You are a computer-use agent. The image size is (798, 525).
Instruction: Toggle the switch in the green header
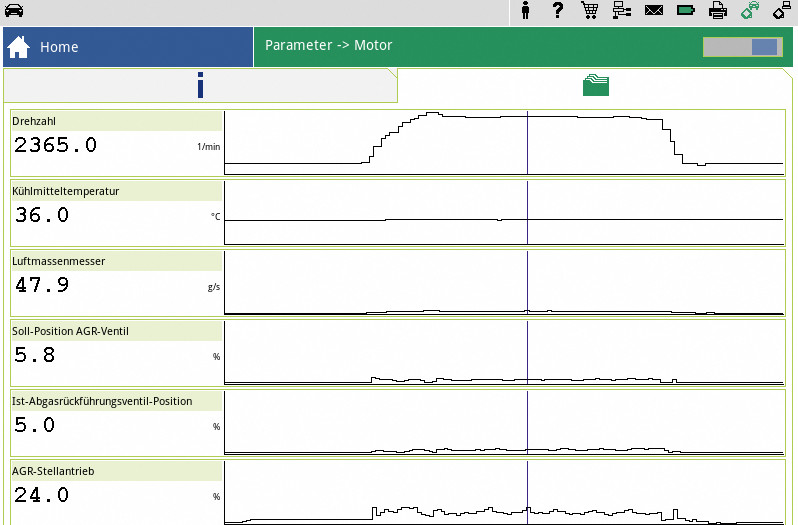[741, 47]
